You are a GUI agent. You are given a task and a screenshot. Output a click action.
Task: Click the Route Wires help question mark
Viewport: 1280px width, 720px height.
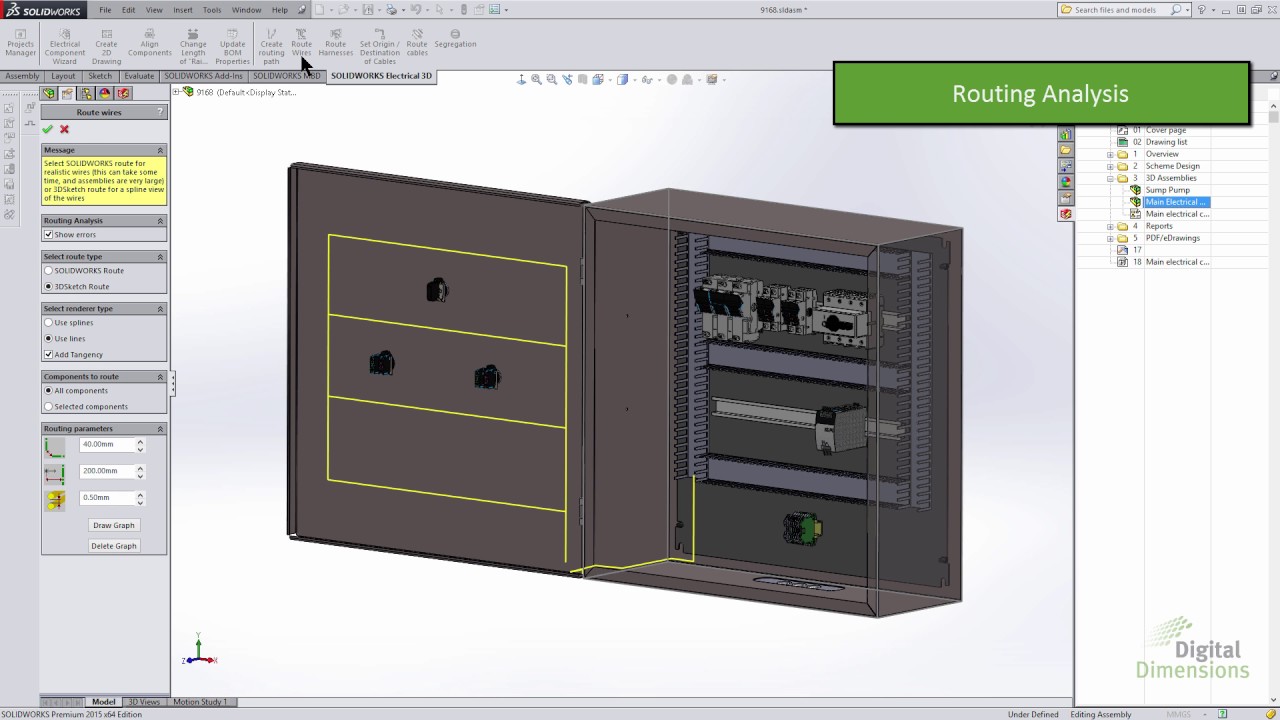[160, 112]
